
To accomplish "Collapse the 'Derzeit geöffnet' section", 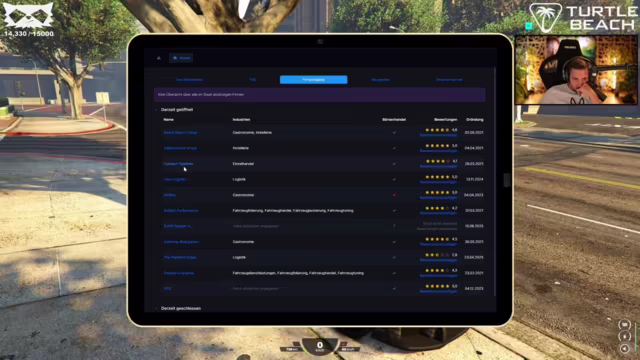I will pyautogui.click(x=177, y=109).
